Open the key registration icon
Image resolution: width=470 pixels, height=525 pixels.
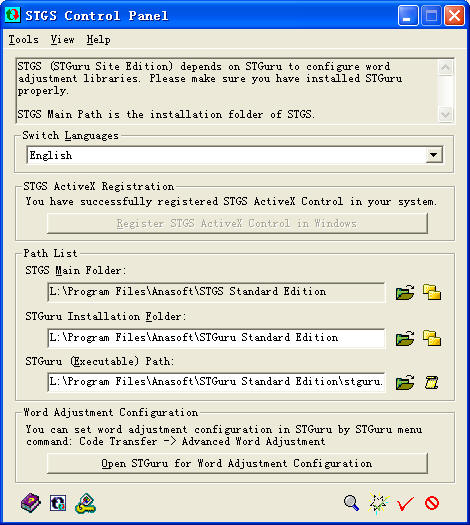click(x=85, y=503)
